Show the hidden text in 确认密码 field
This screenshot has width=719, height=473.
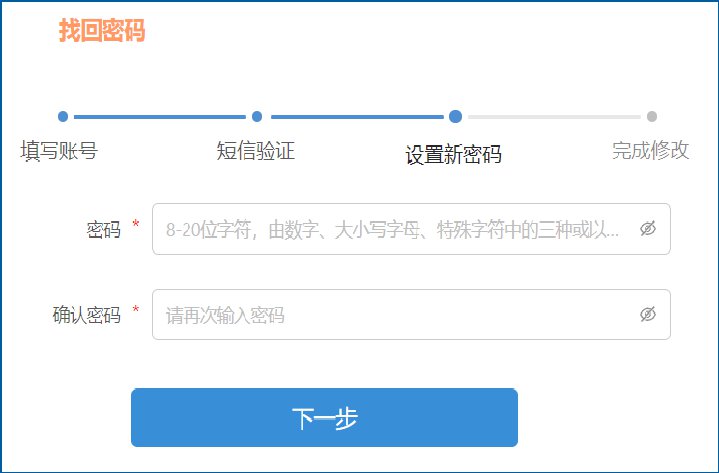(x=647, y=315)
